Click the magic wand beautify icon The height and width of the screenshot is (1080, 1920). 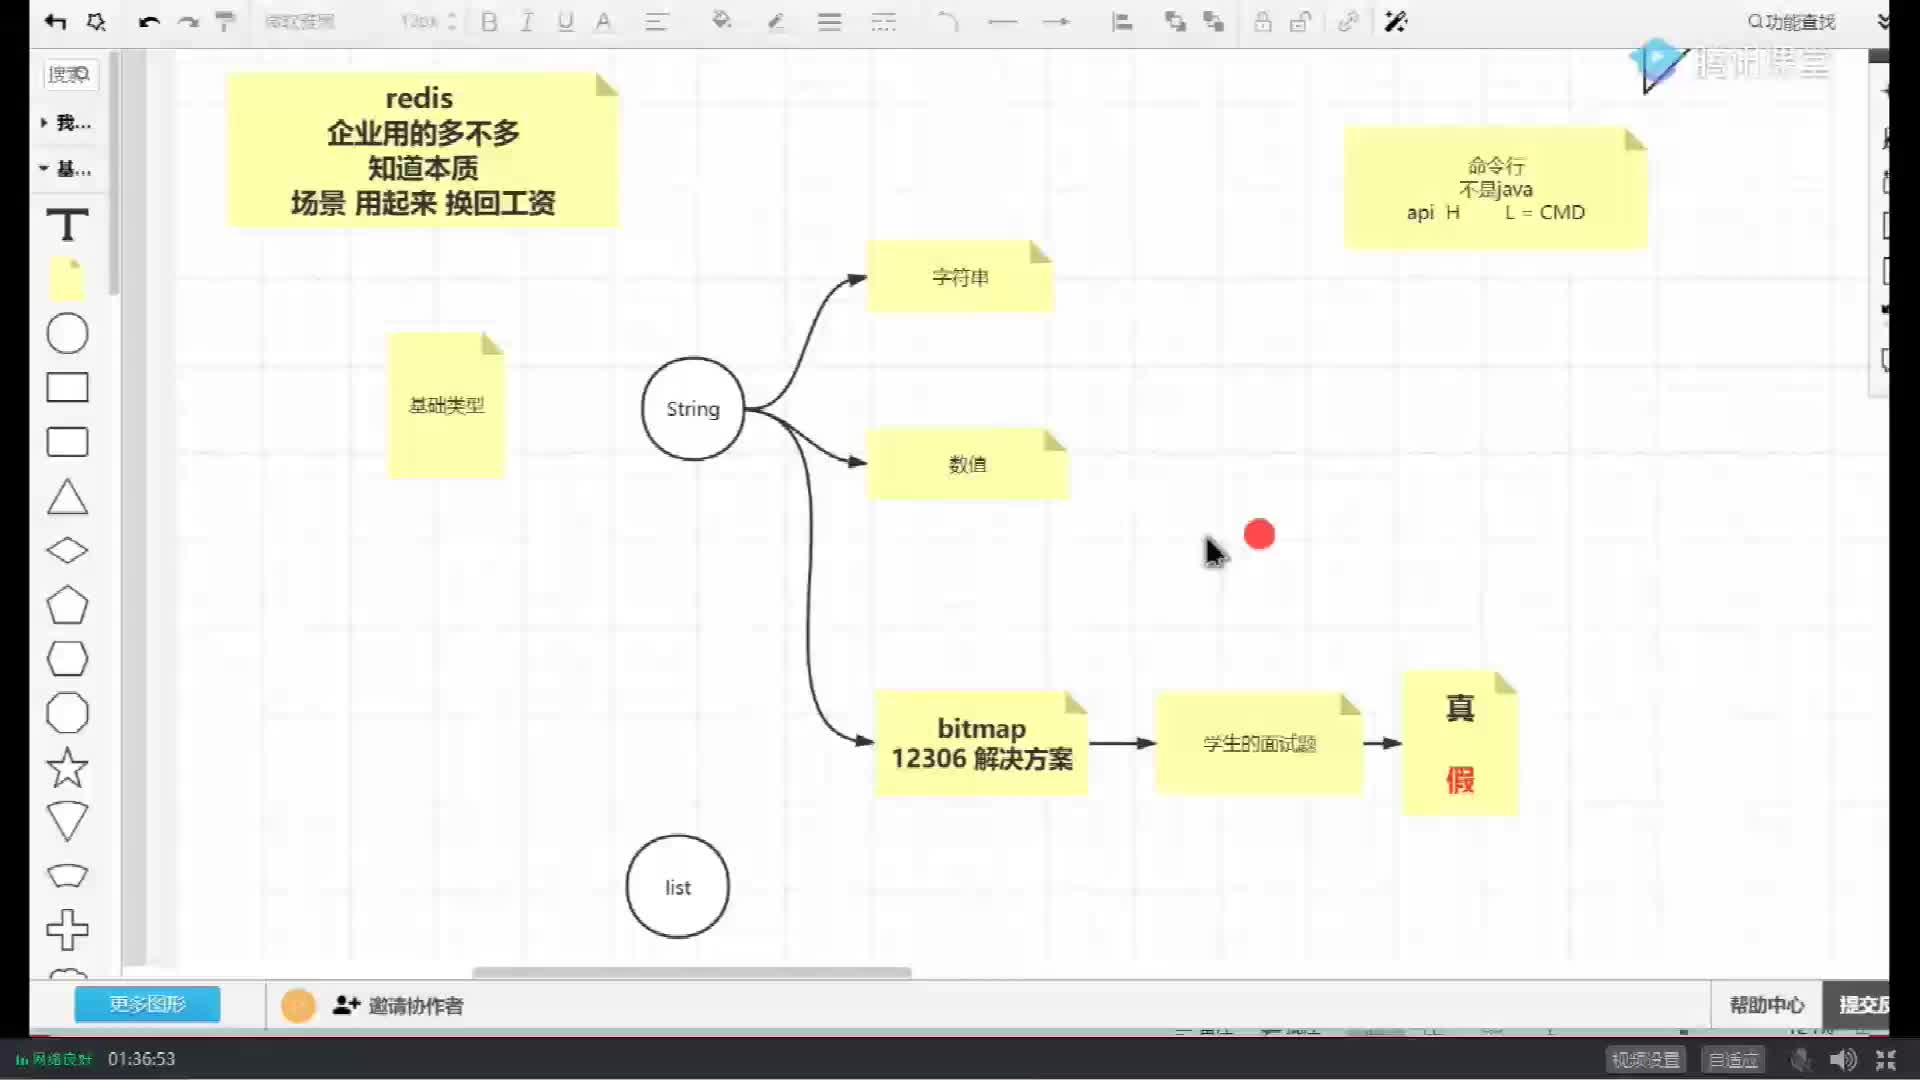coord(1396,22)
